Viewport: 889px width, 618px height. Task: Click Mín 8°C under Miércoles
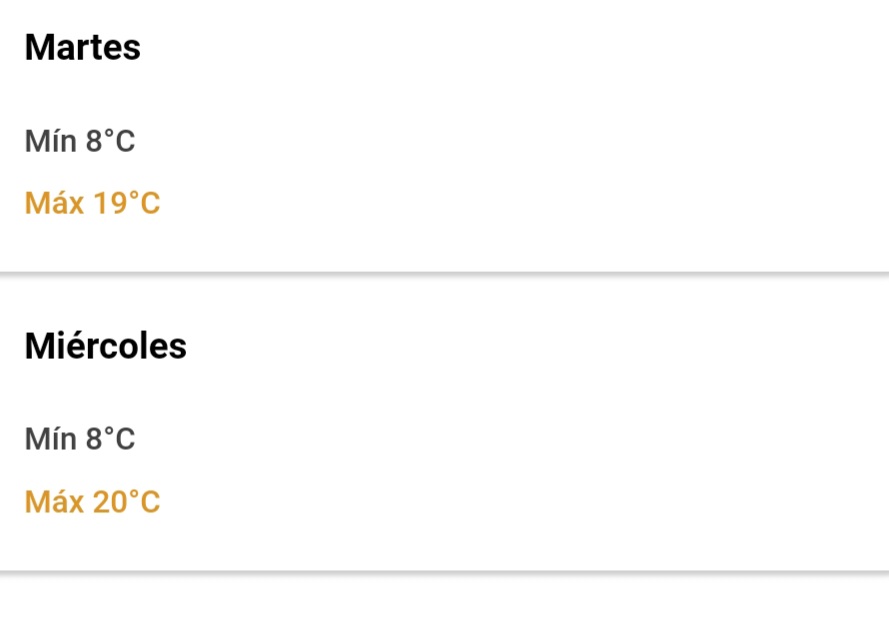tap(80, 439)
